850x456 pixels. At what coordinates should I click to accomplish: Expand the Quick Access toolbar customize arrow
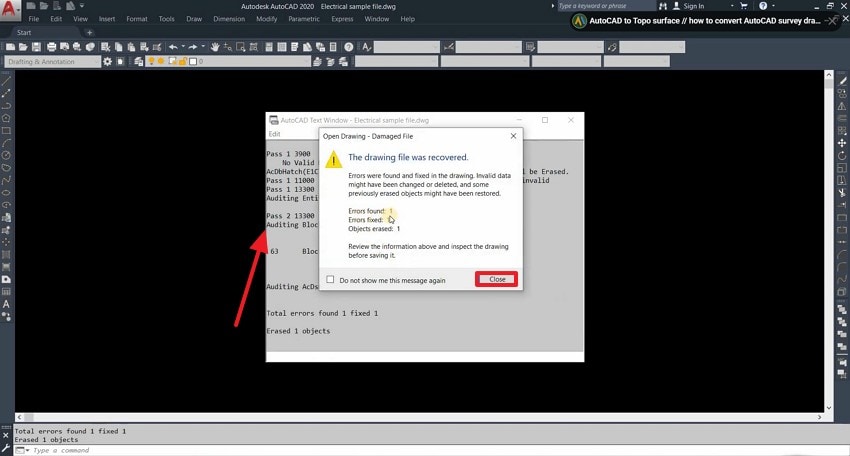[82, 6]
